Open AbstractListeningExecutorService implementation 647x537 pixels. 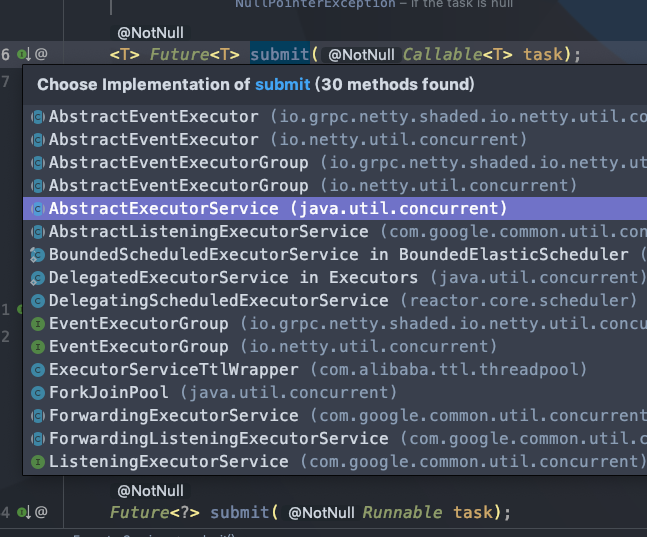coord(335,232)
